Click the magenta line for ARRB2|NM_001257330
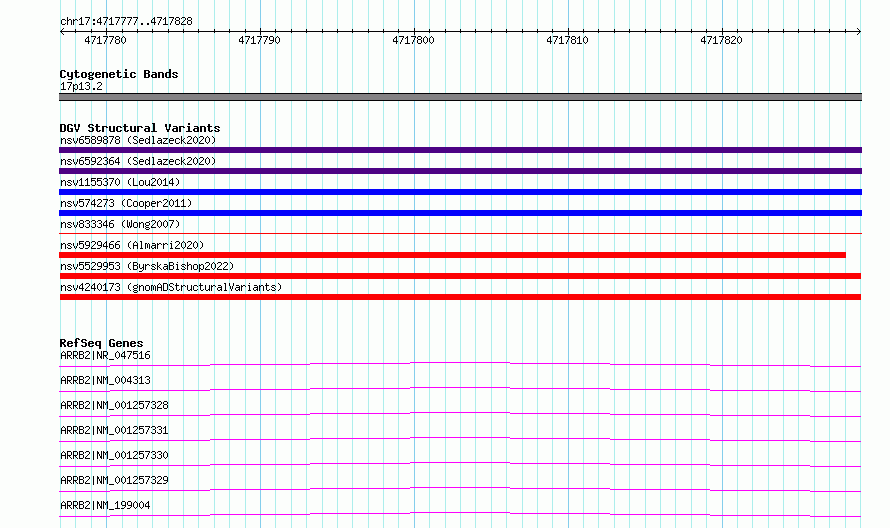 (x=460, y=464)
